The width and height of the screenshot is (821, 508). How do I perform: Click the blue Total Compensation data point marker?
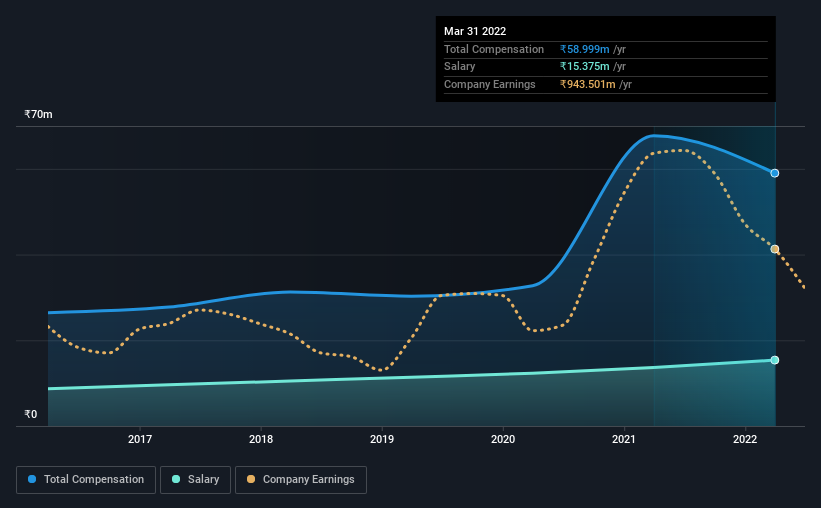[x=774, y=173]
